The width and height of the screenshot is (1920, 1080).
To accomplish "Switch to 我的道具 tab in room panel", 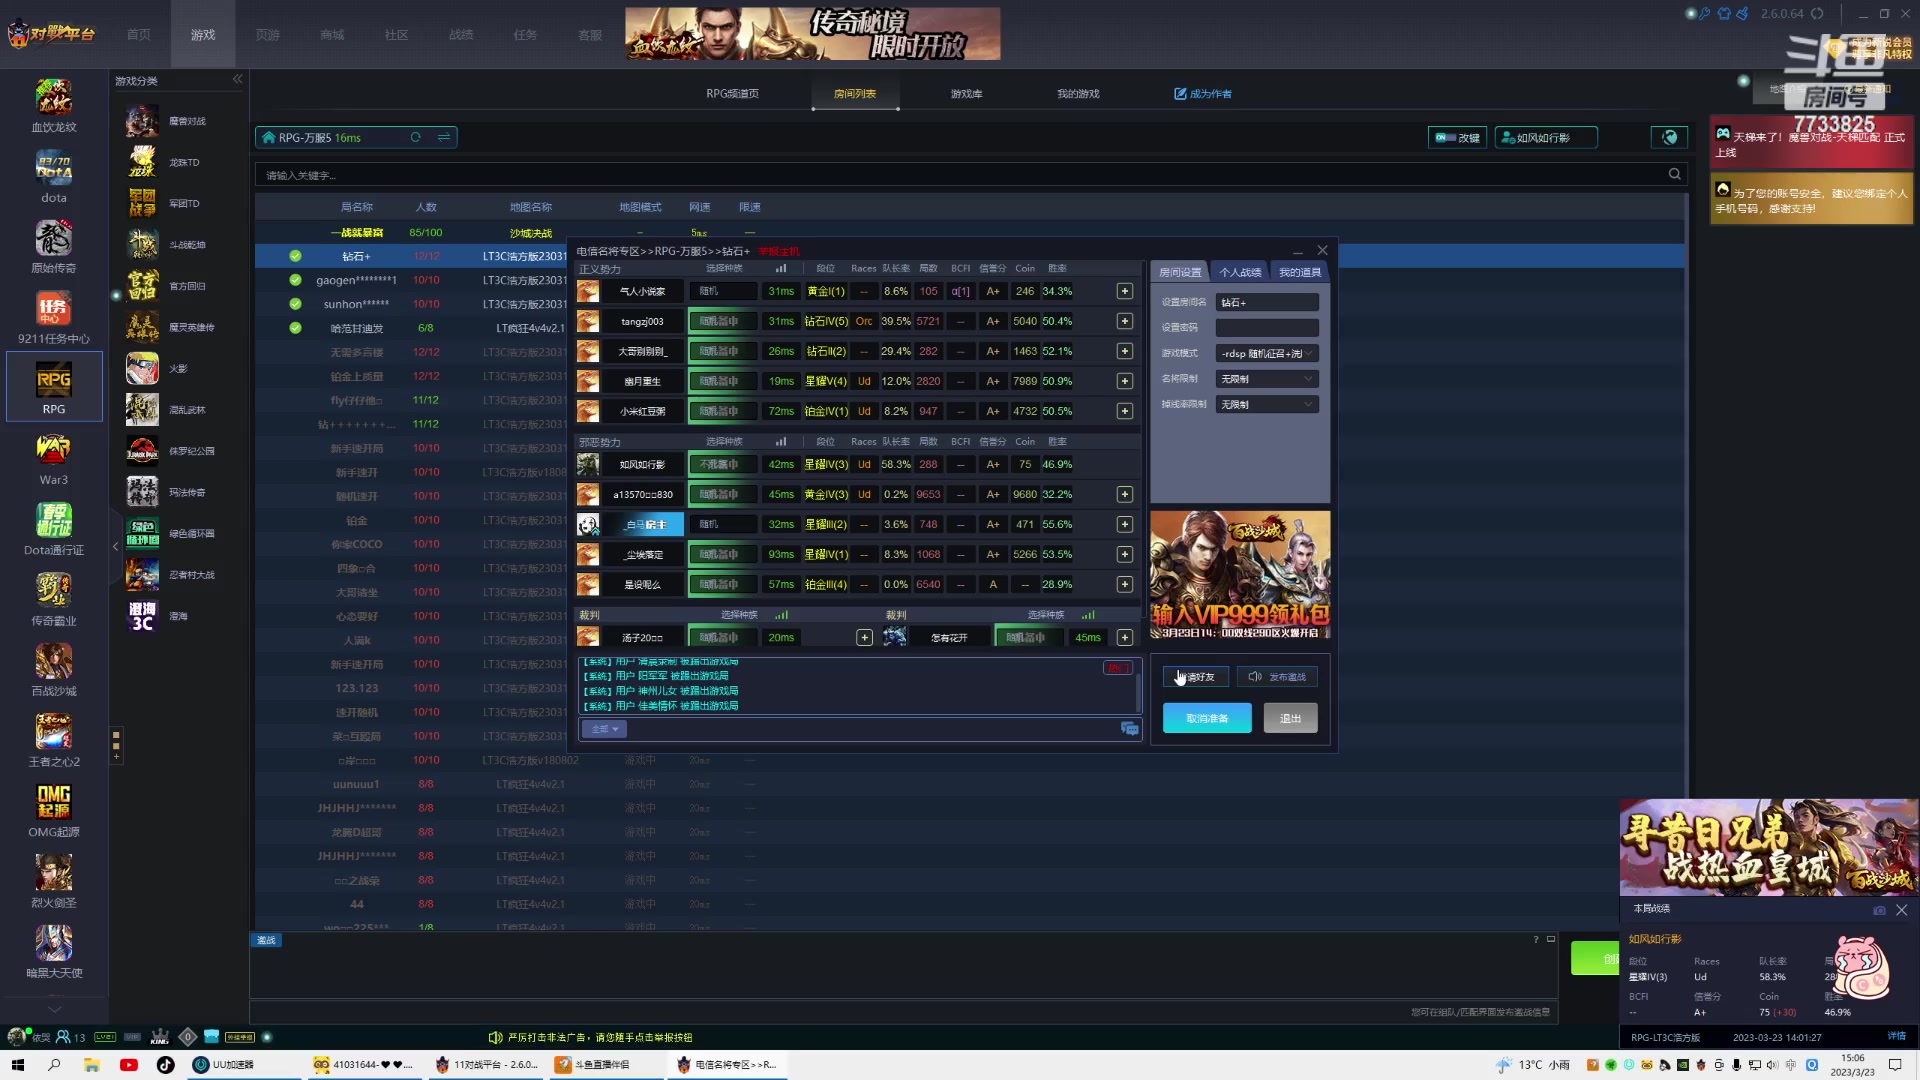I will click(1300, 272).
